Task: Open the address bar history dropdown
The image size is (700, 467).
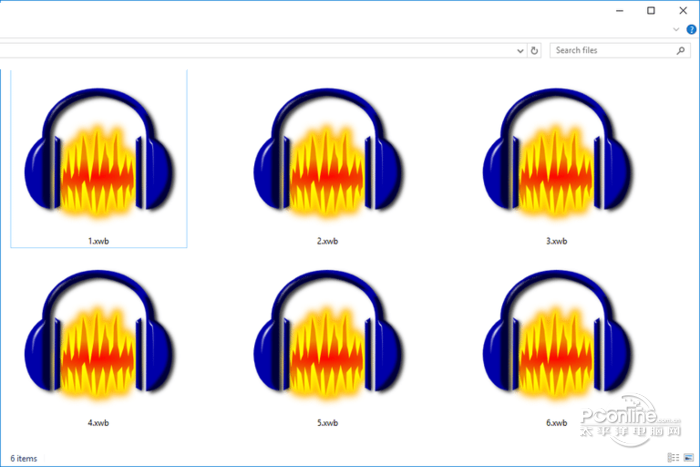Action: click(x=520, y=50)
